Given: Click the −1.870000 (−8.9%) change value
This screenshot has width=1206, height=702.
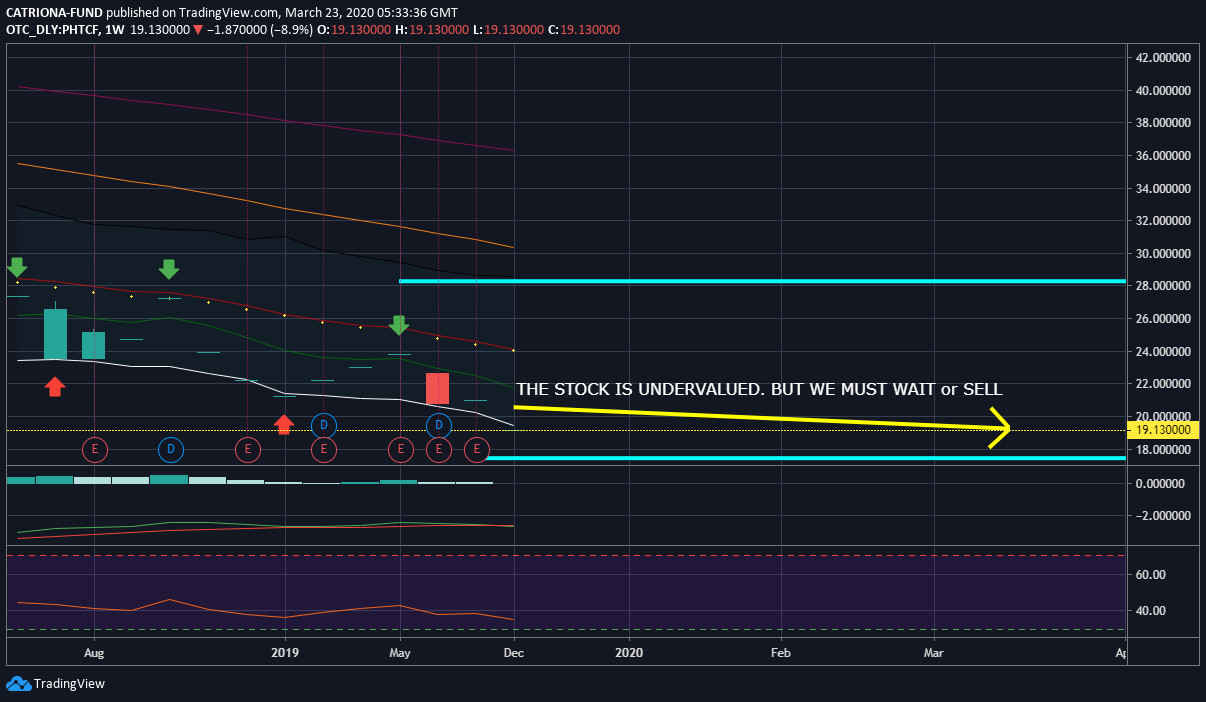Looking at the screenshot, I should (258, 30).
